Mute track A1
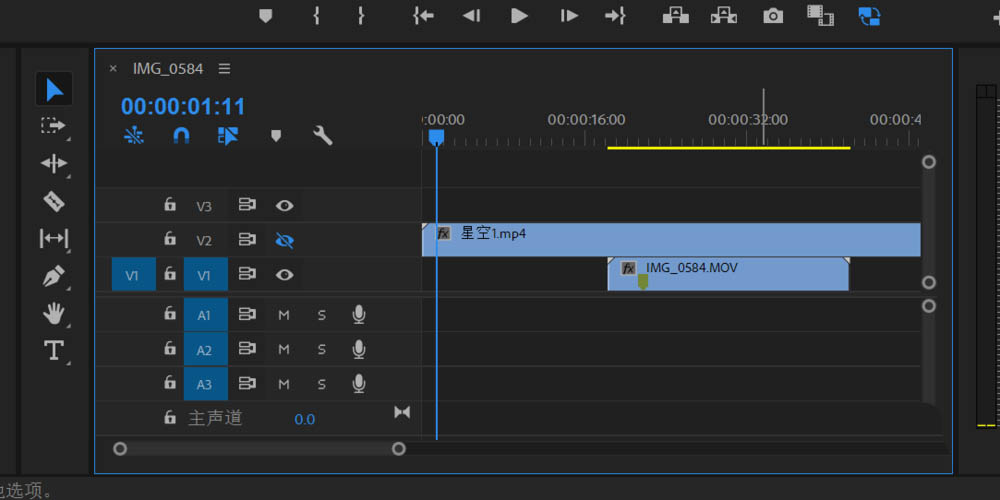This screenshot has height=500, width=1000. click(284, 314)
